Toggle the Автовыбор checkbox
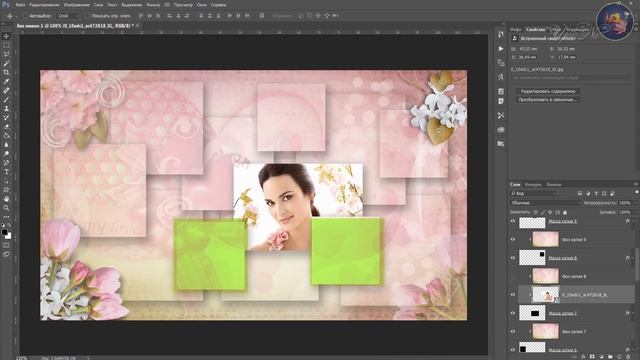The image size is (640, 360). tap(25, 16)
